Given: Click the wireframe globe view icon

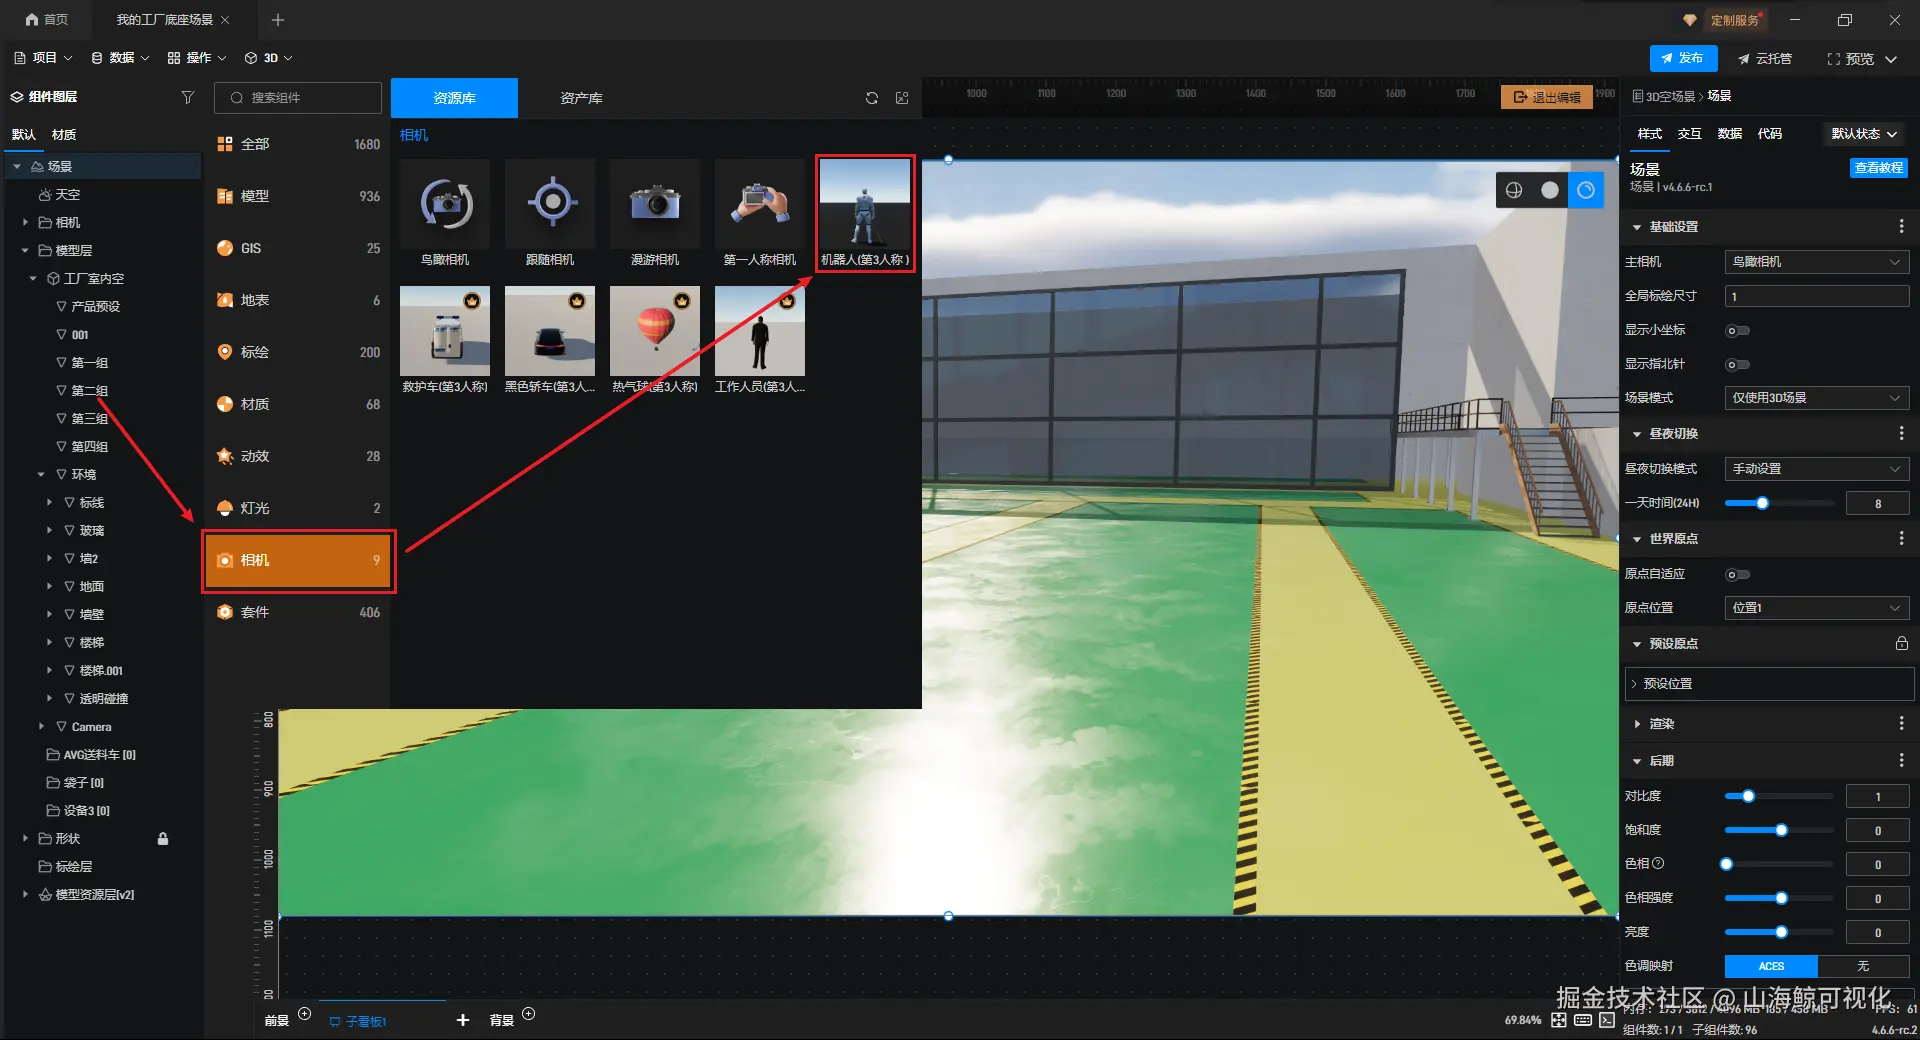Looking at the screenshot, I should tap(1514, 190).
